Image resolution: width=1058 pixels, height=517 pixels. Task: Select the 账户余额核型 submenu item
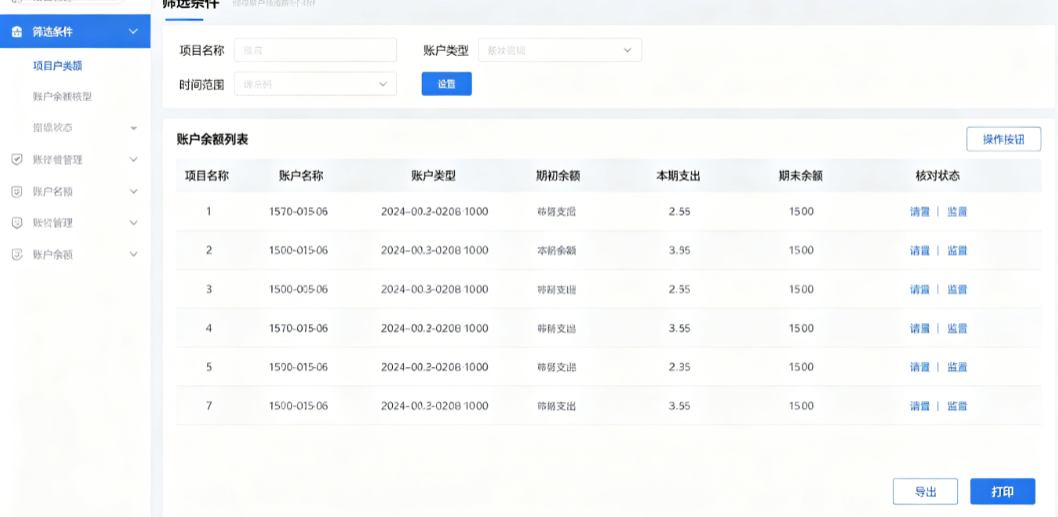pos(62,97)
